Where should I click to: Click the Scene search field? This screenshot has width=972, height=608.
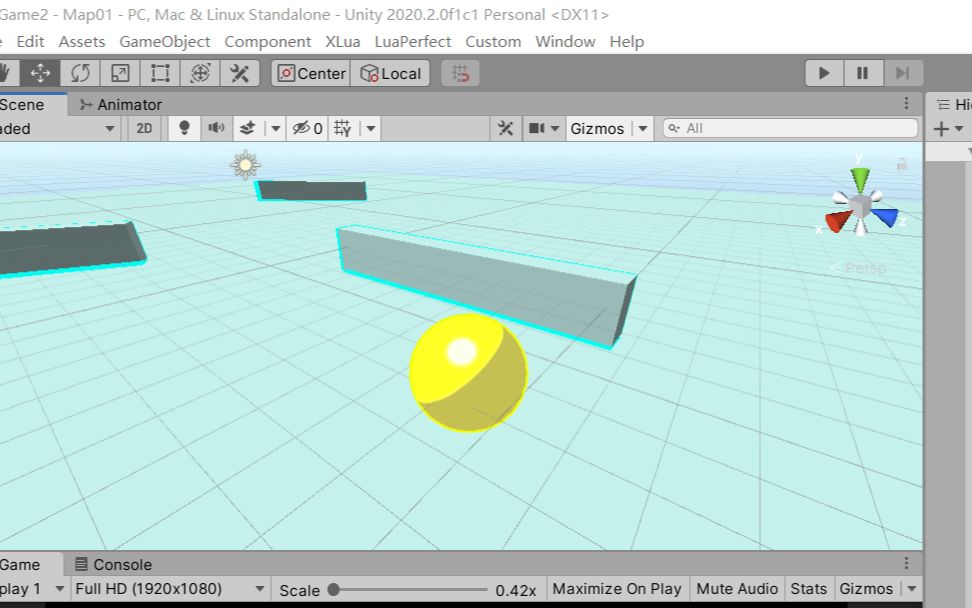(x=790, y=128)
